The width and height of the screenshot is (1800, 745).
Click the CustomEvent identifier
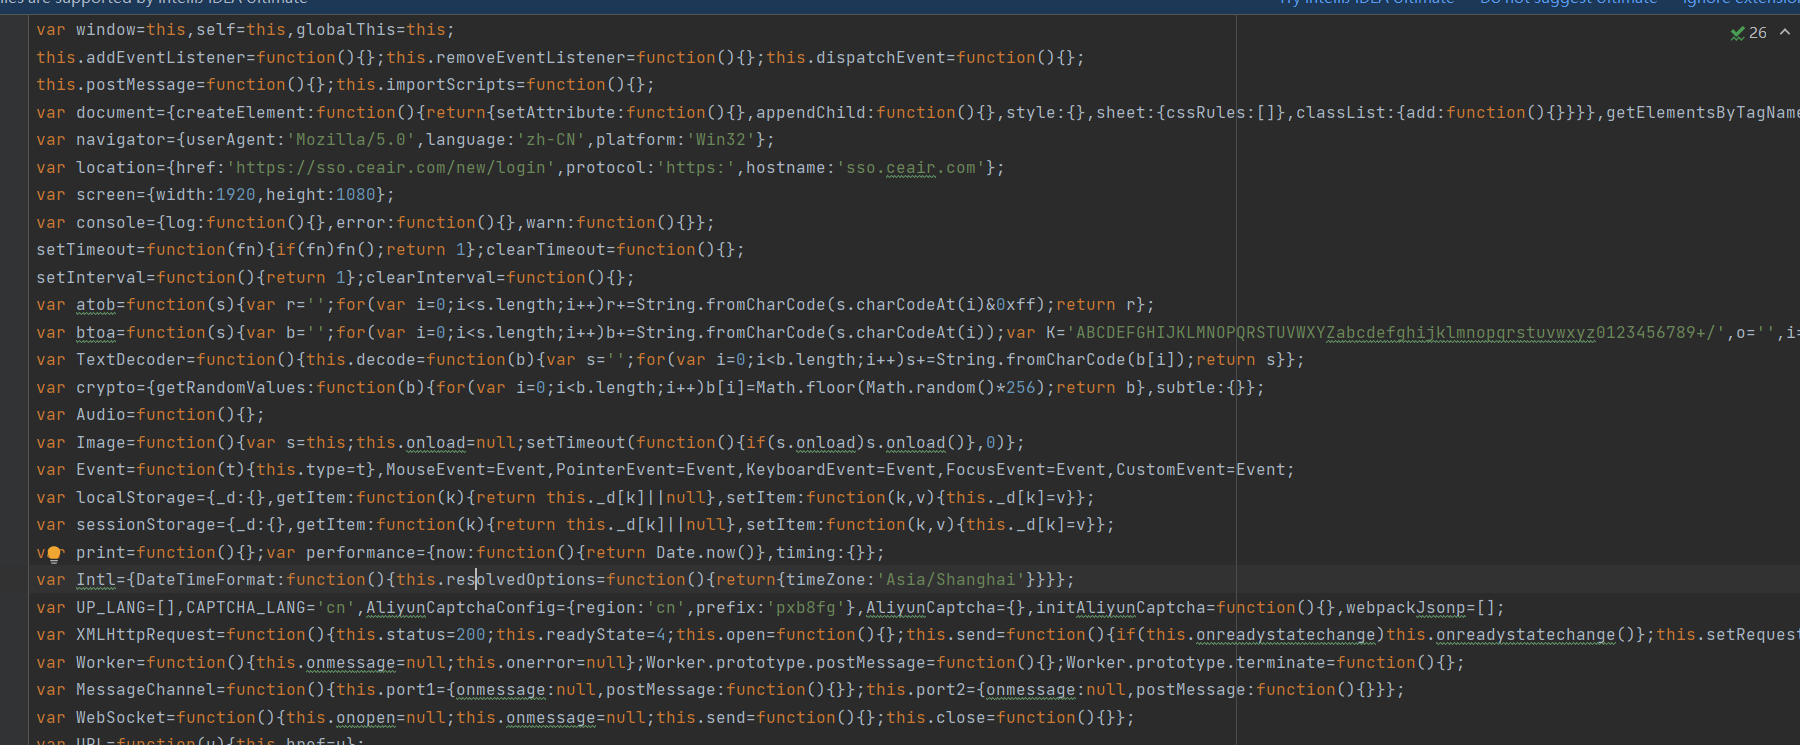1171,470
